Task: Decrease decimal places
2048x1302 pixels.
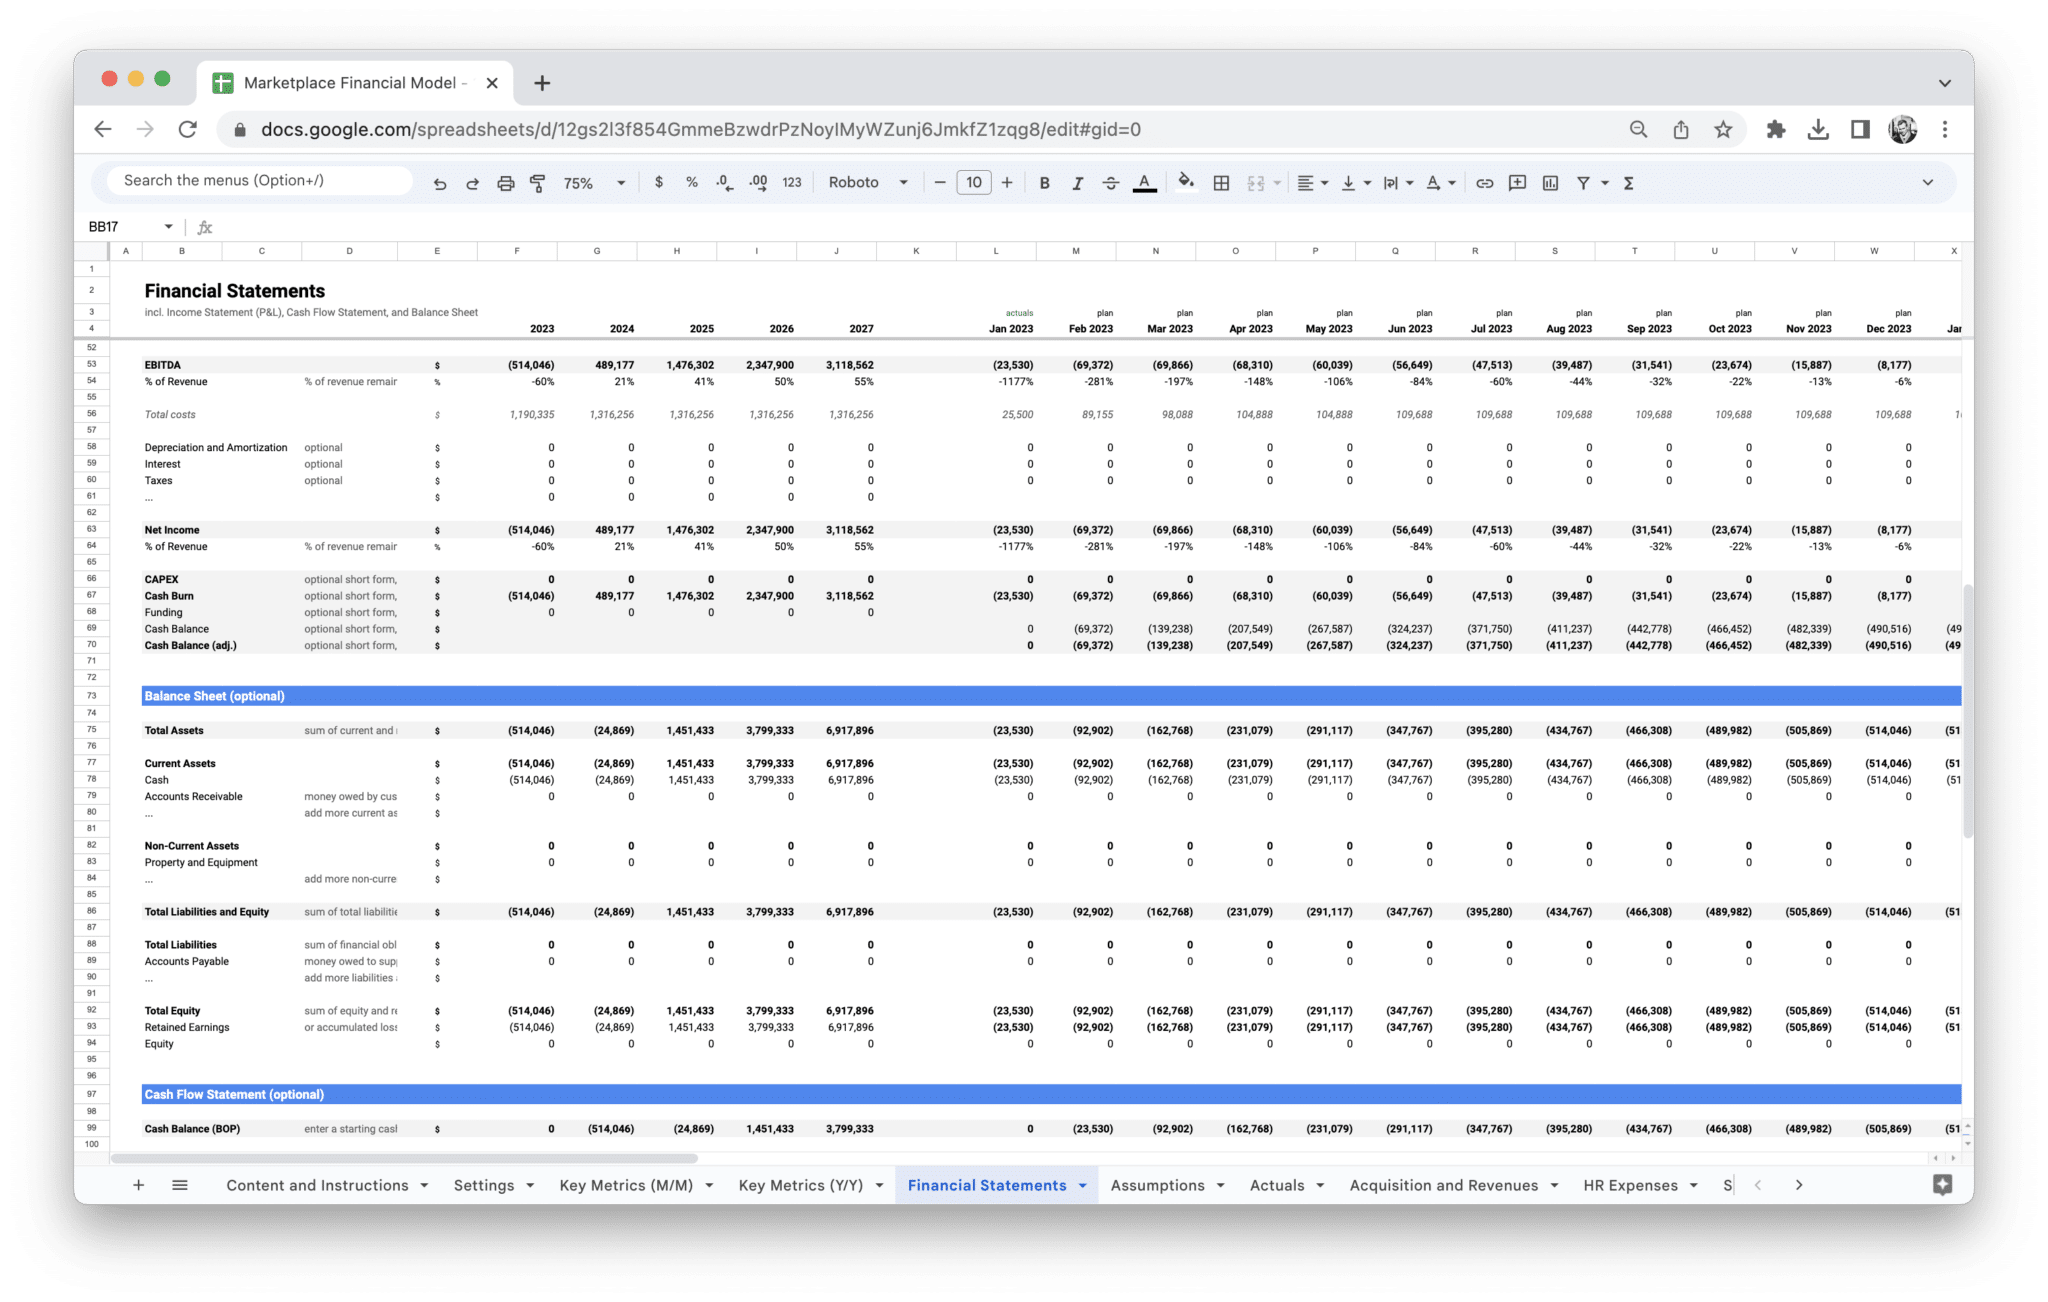Action: tap(722, 182)
